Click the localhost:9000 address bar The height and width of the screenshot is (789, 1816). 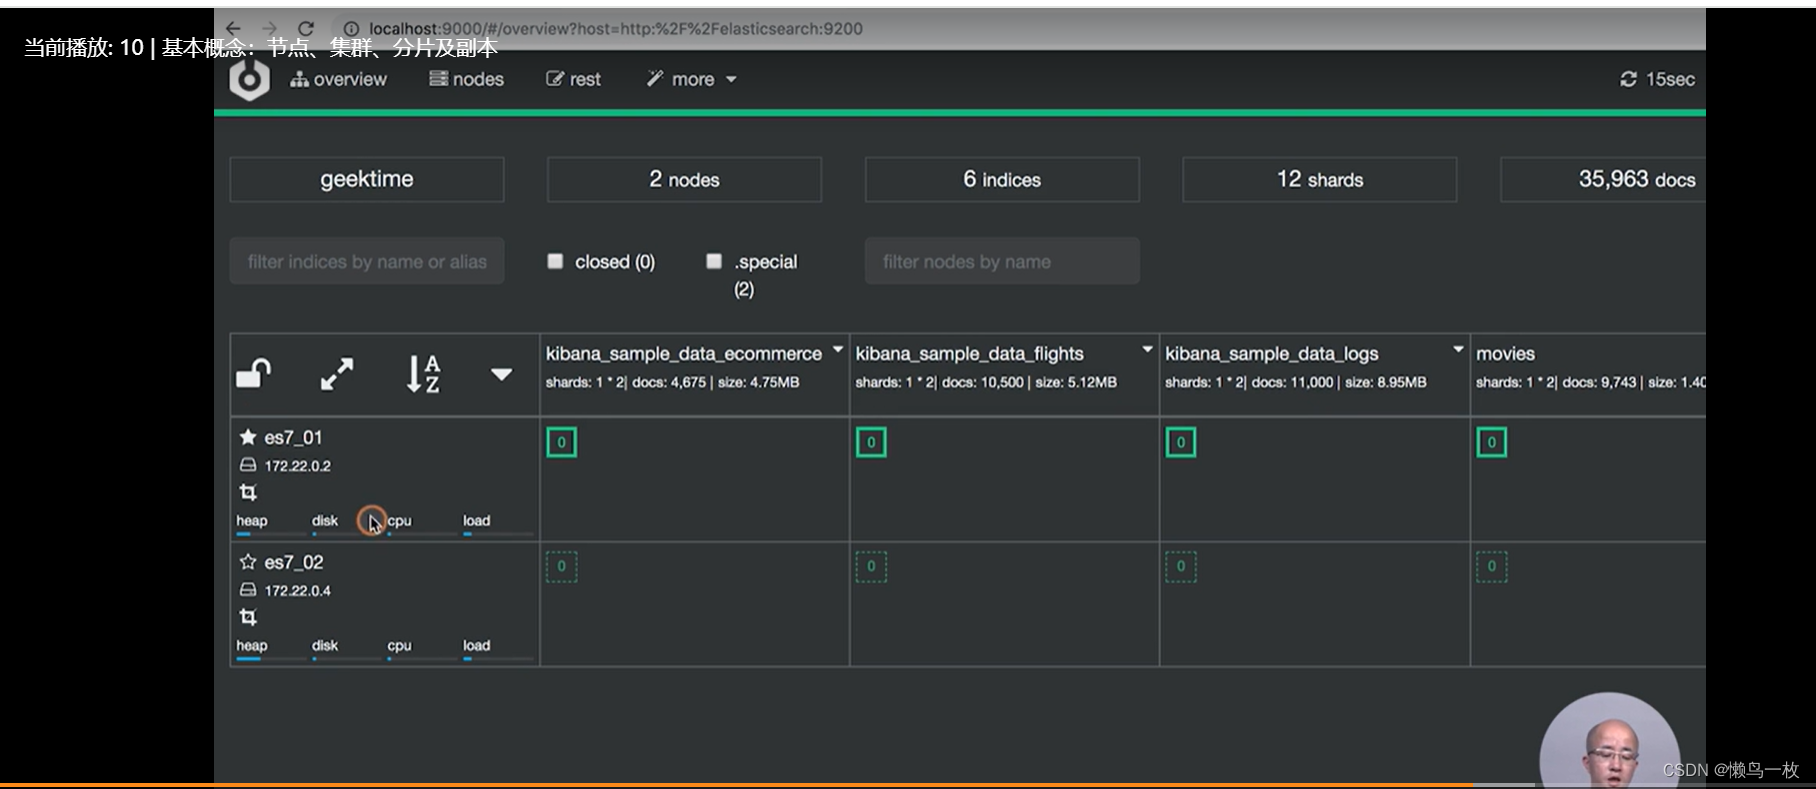[615, 29]
